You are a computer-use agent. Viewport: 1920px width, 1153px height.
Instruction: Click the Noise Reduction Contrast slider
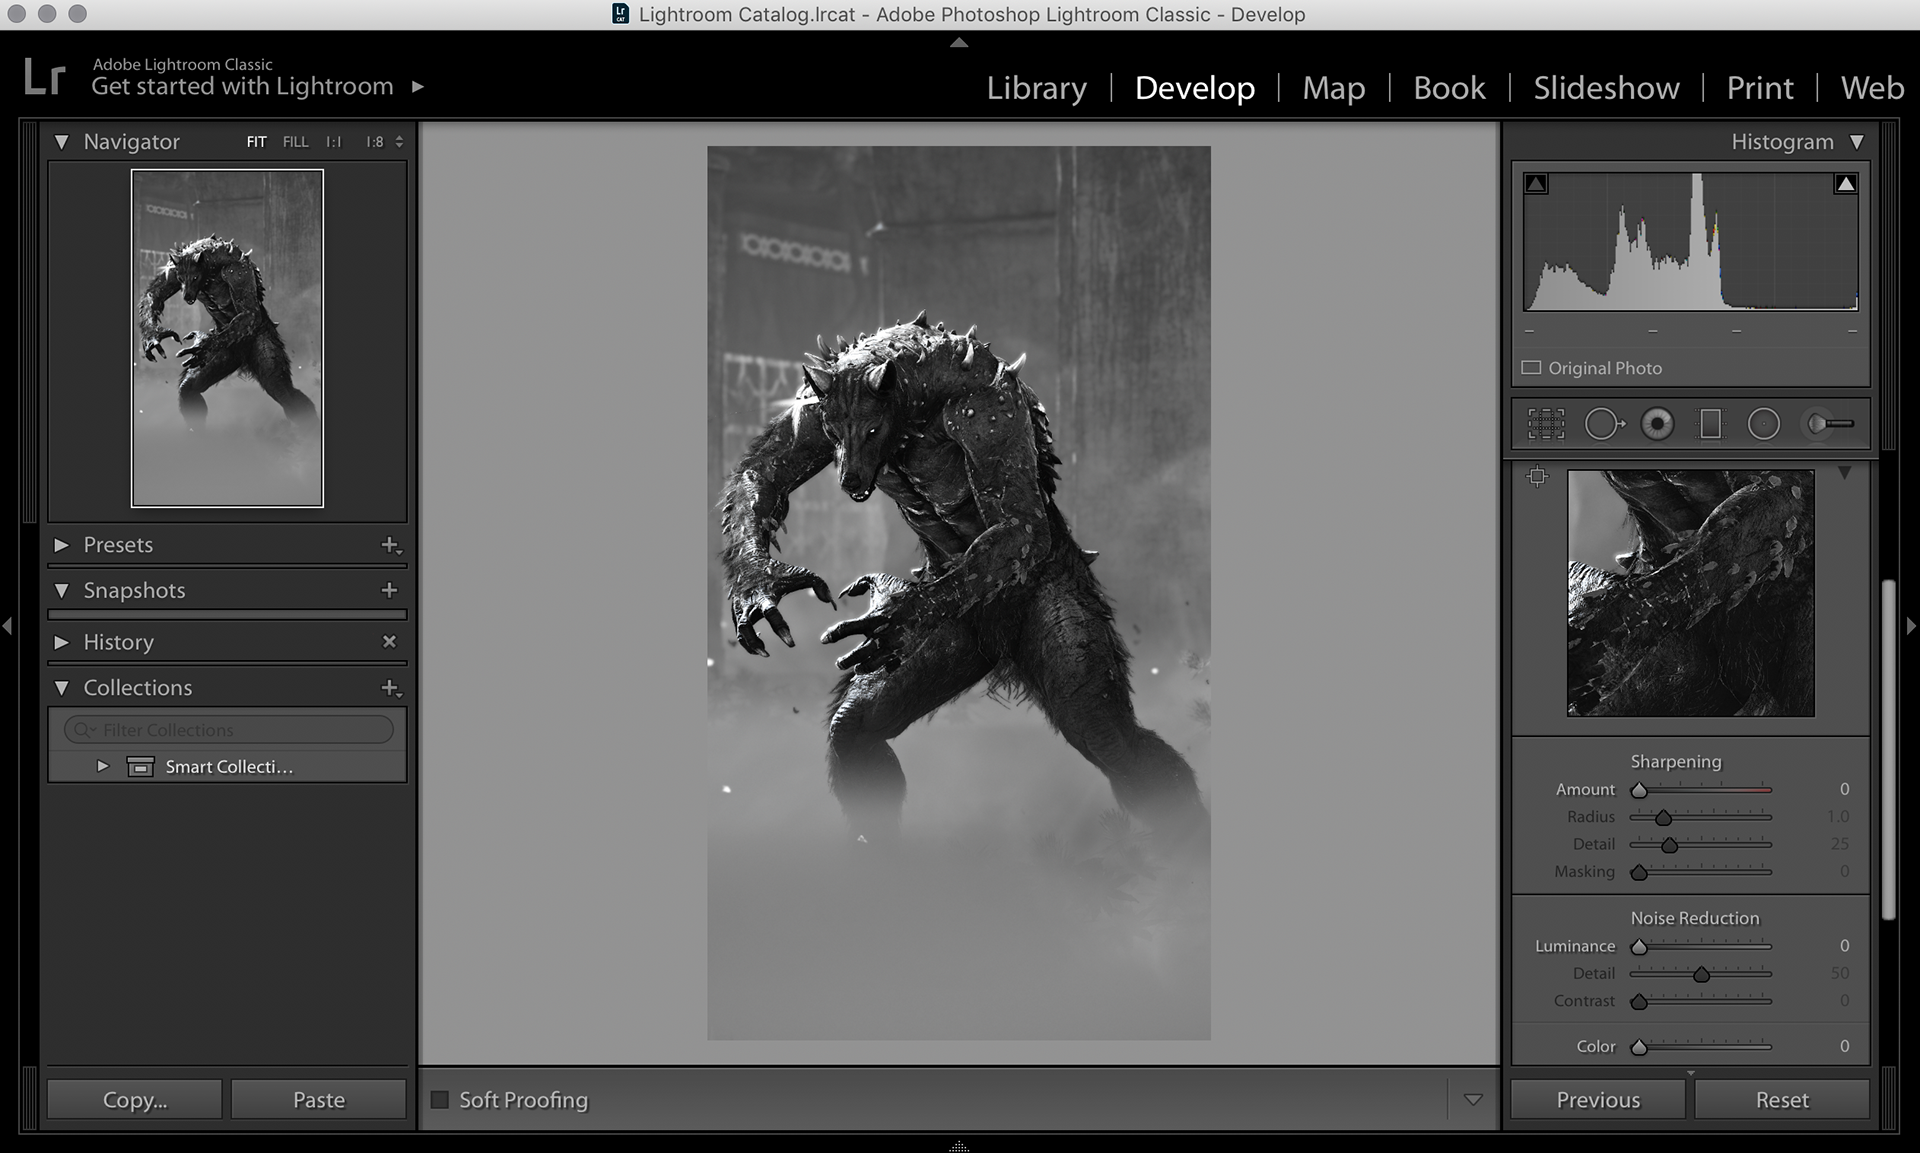[x=1701, y=1001]
